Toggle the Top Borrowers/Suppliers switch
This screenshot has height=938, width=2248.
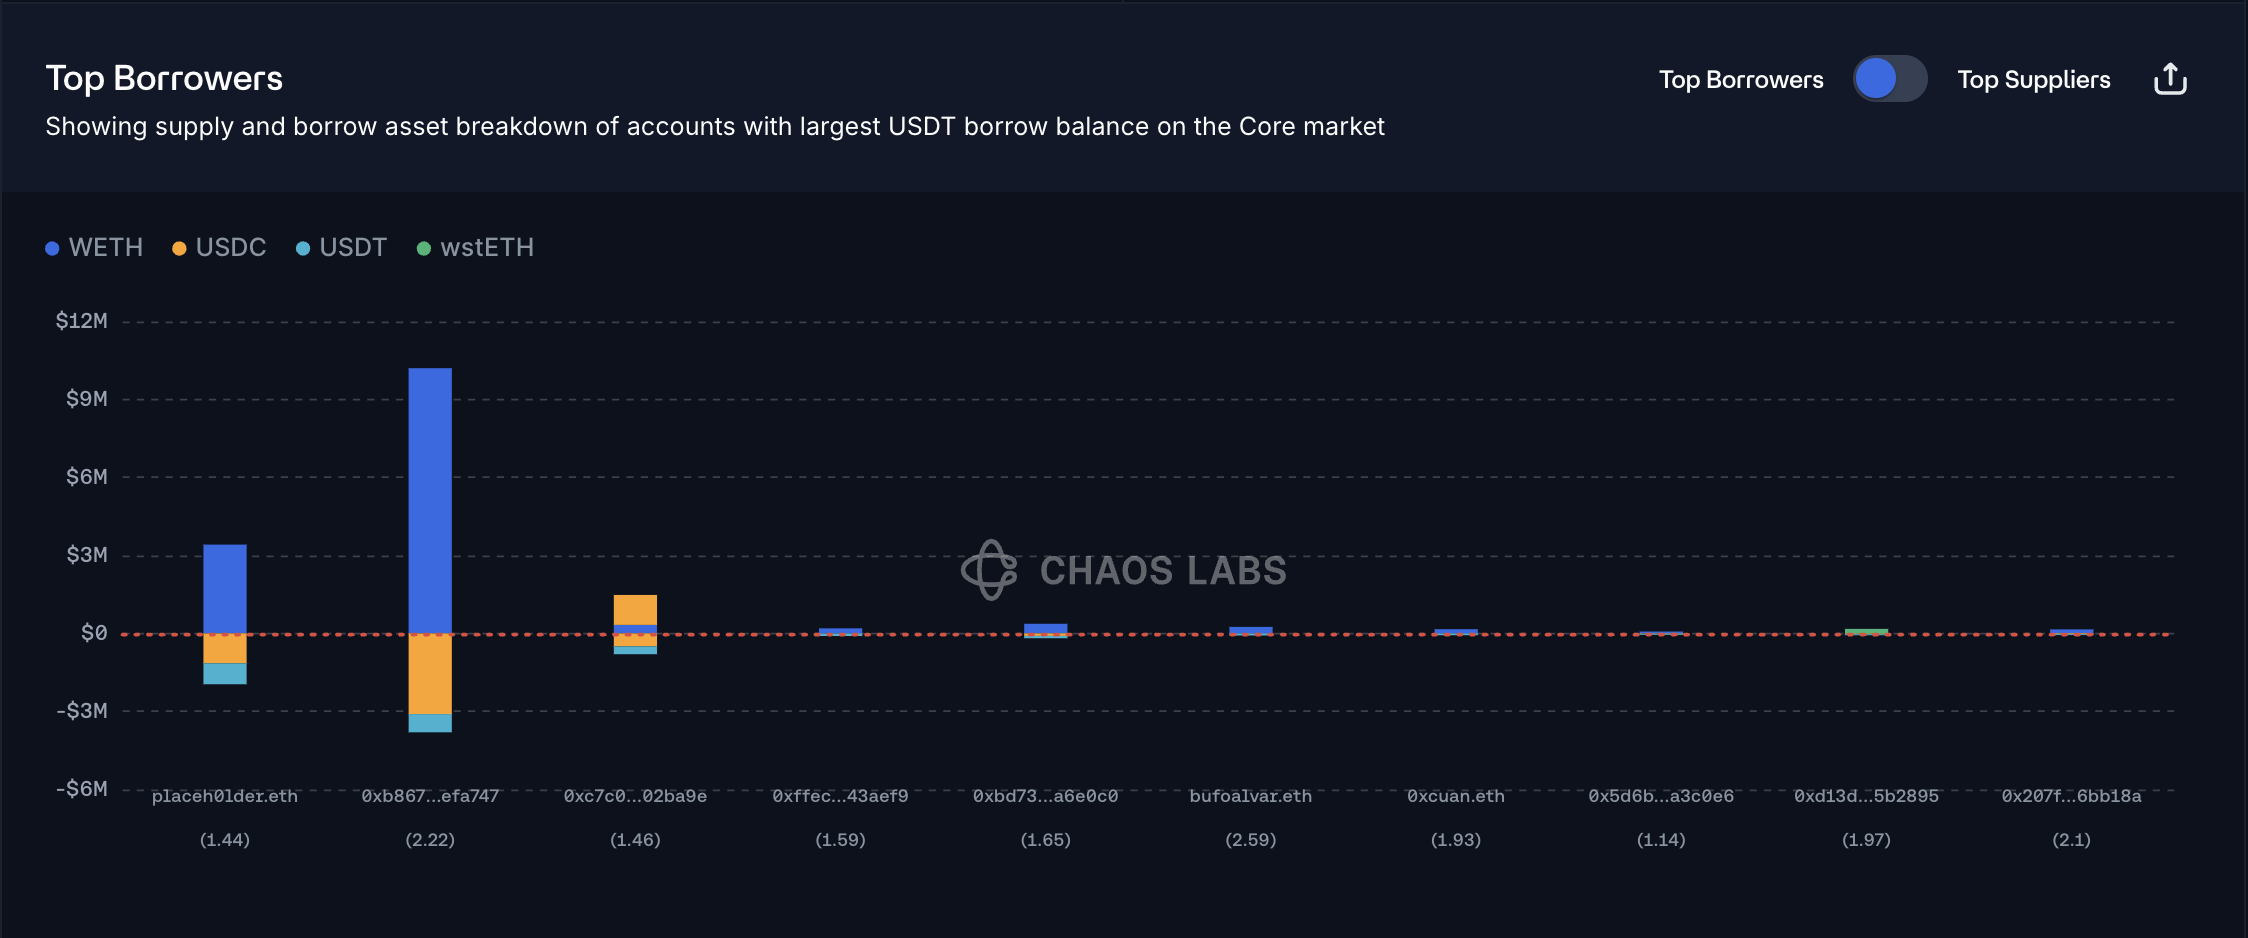coord(1889,79)
